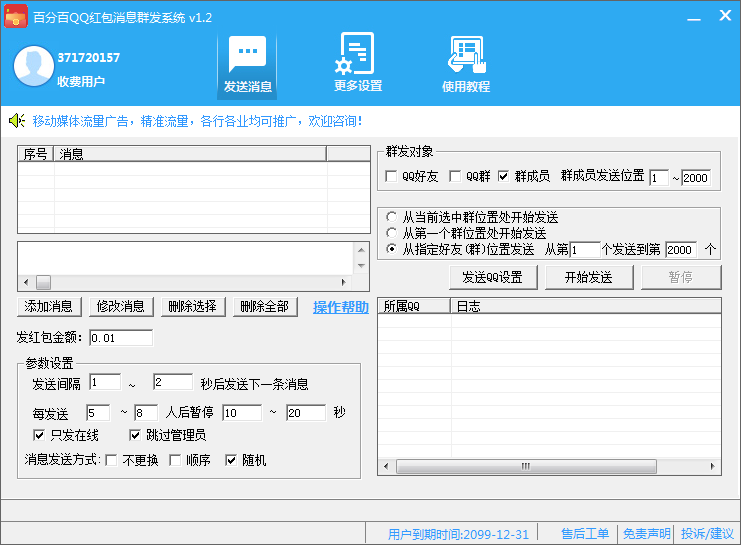Click the 序号 column header
This screenshot has height=545, width=741.
pos(36,154)
